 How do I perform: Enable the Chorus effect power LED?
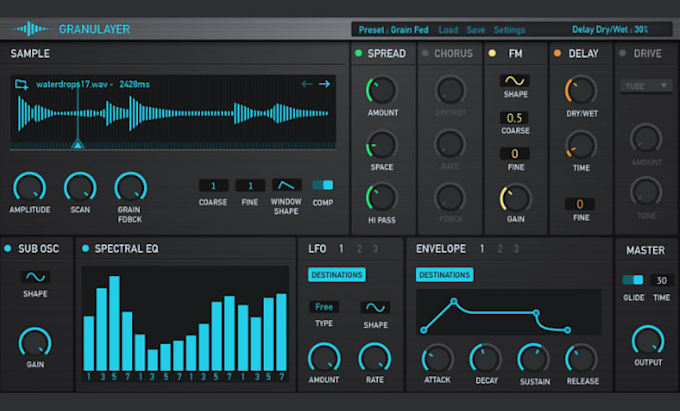(x=425, y=53)
